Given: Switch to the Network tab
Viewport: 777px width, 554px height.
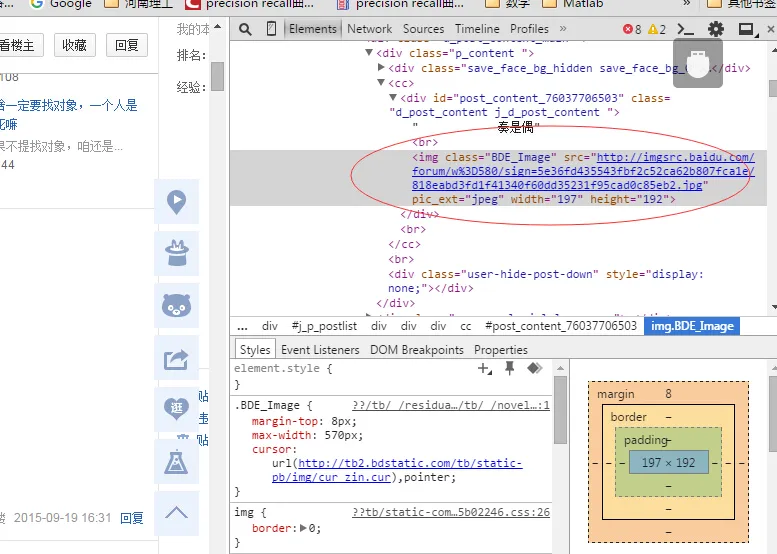Looking at the screenshot, I should 369,29.
